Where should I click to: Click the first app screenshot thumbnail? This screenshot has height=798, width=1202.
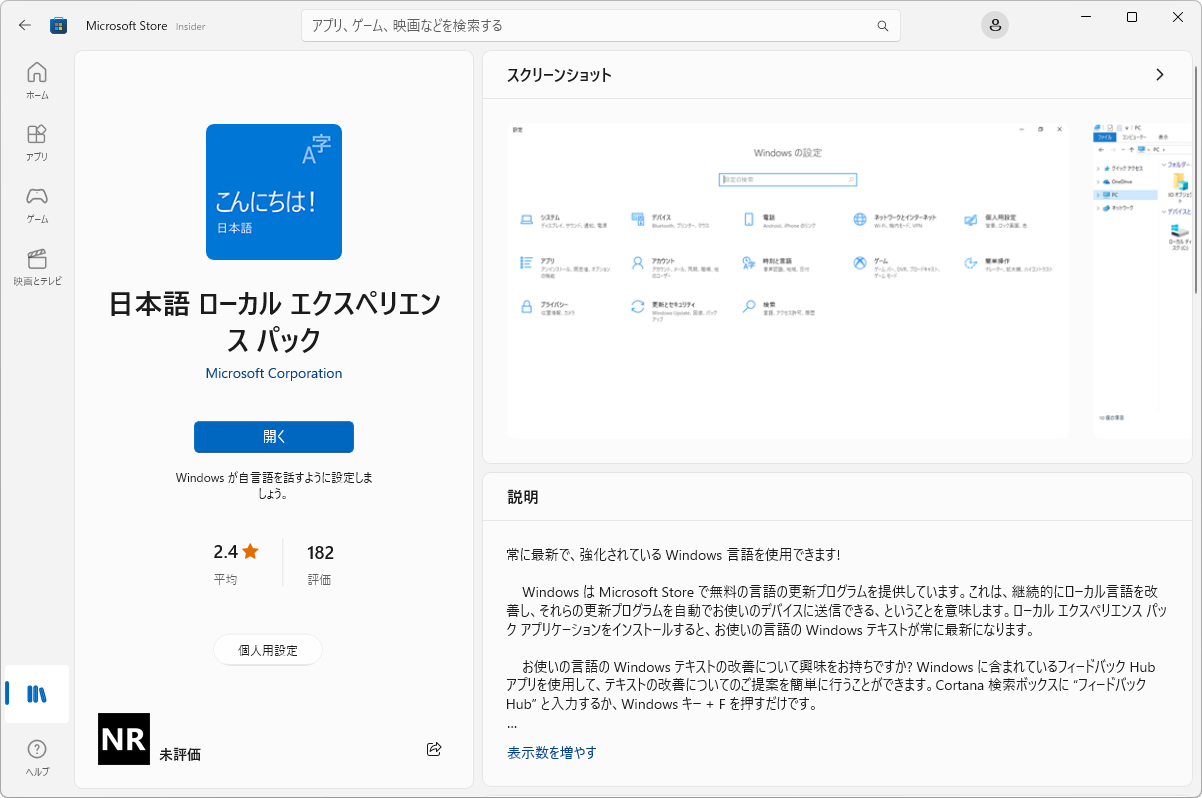click(786, 281)
